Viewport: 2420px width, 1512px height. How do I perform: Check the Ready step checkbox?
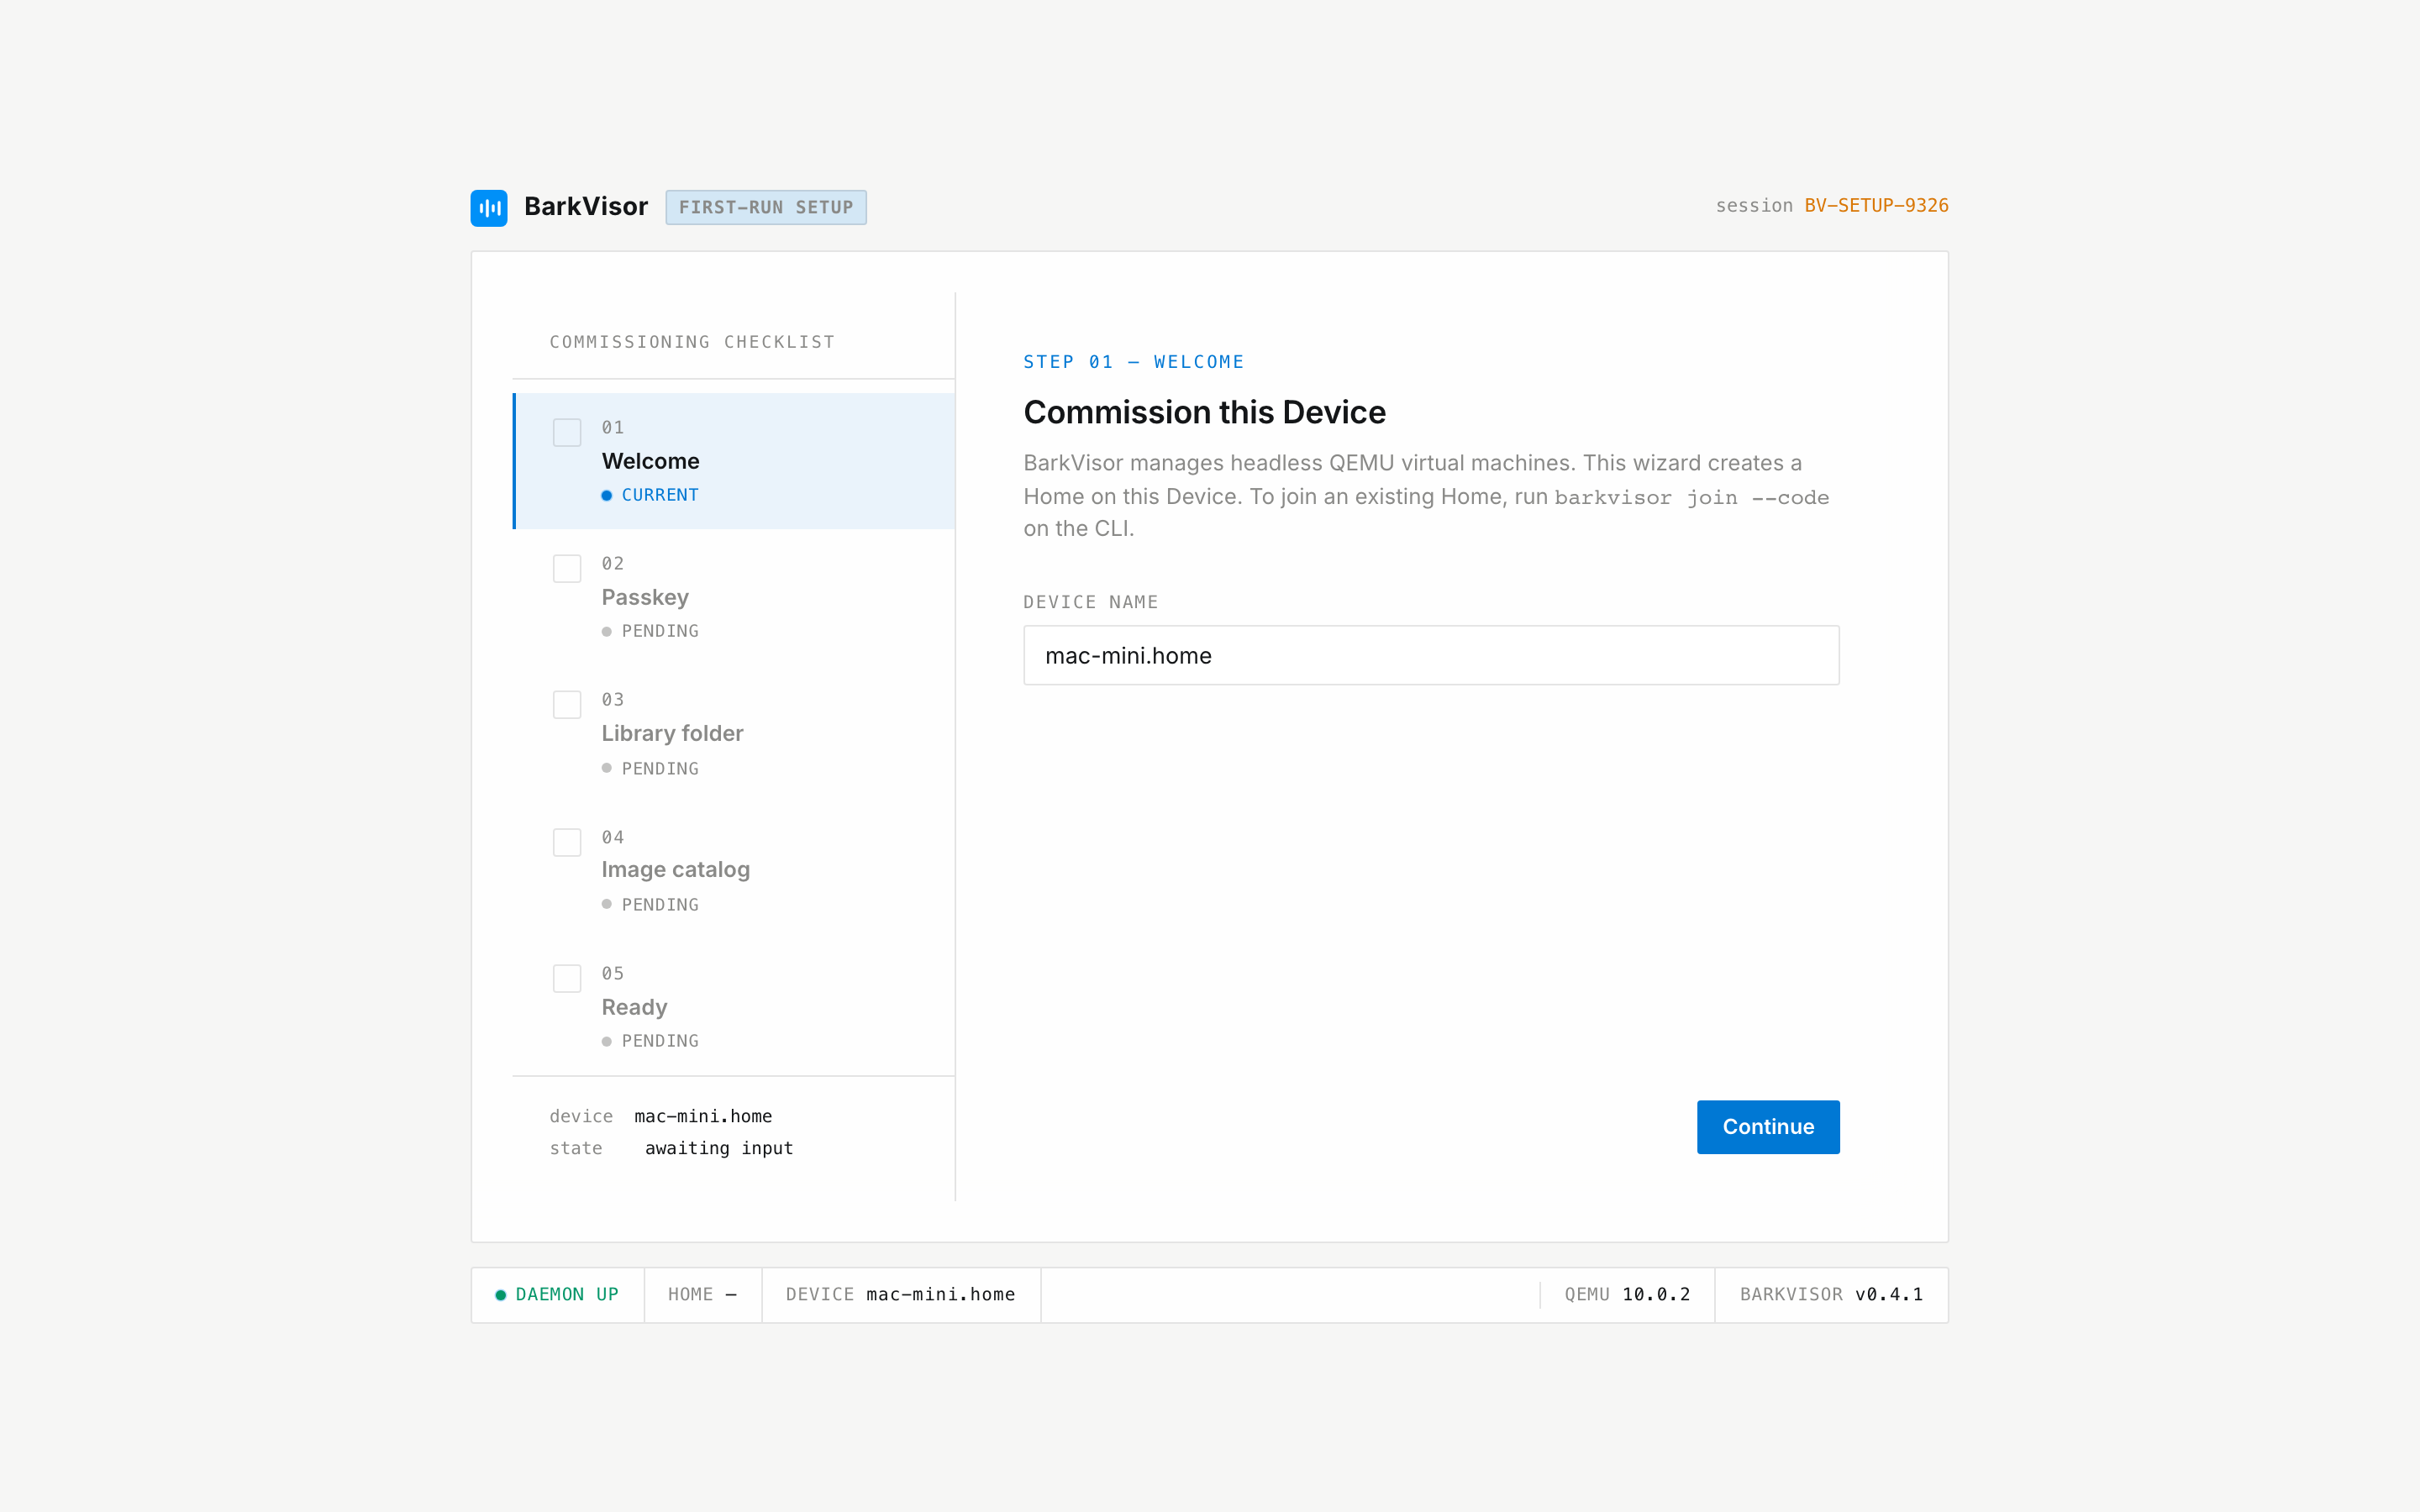[567, 978]
